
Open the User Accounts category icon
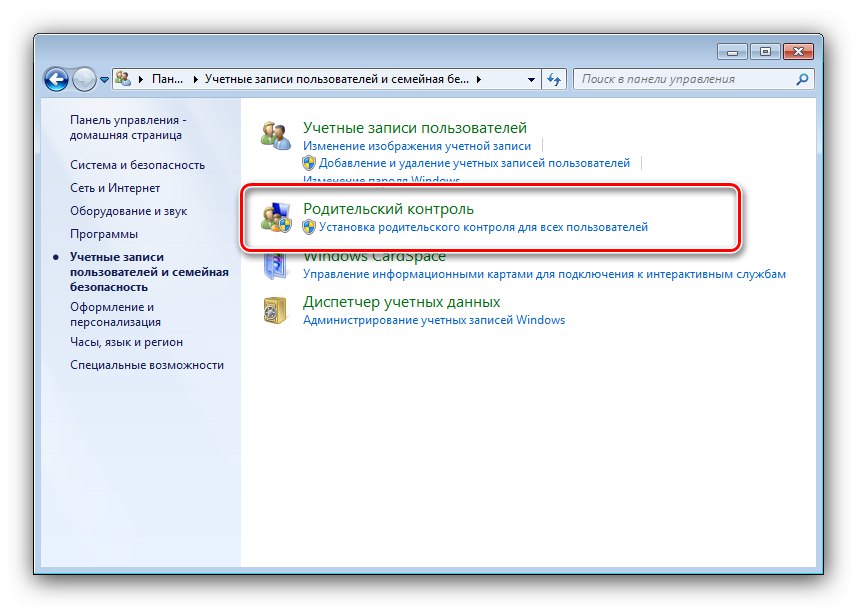(x=274, y=136)
